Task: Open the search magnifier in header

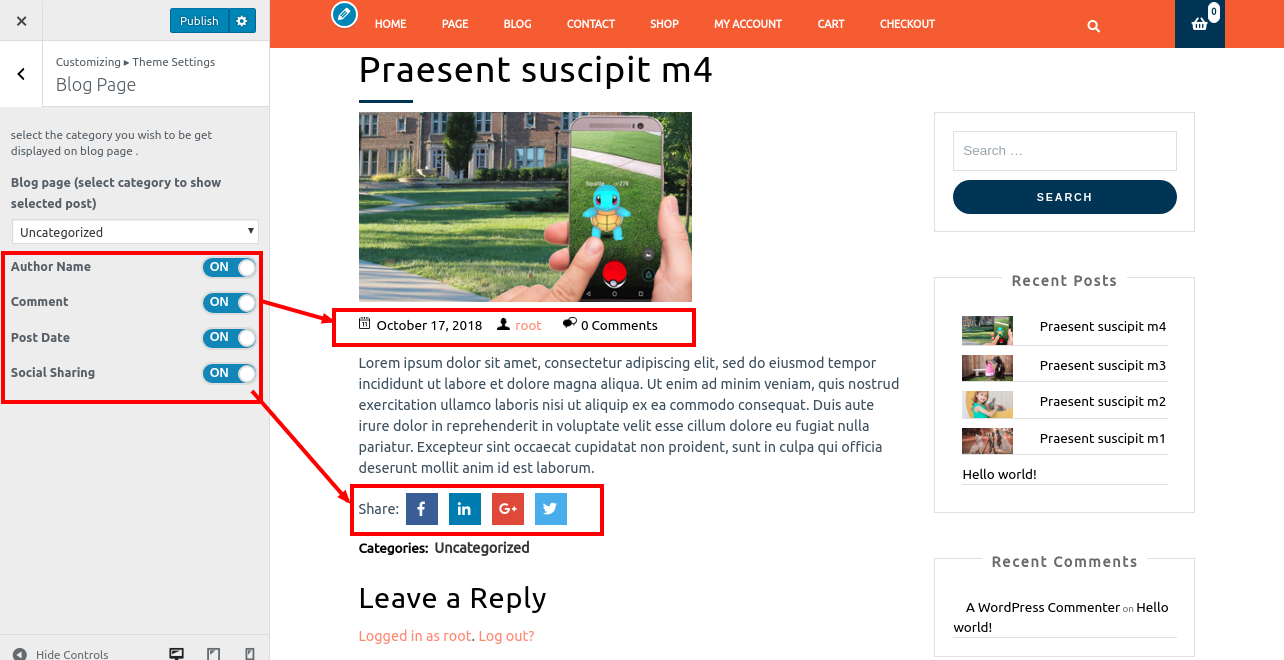Action: click(x=1094, y=26)
